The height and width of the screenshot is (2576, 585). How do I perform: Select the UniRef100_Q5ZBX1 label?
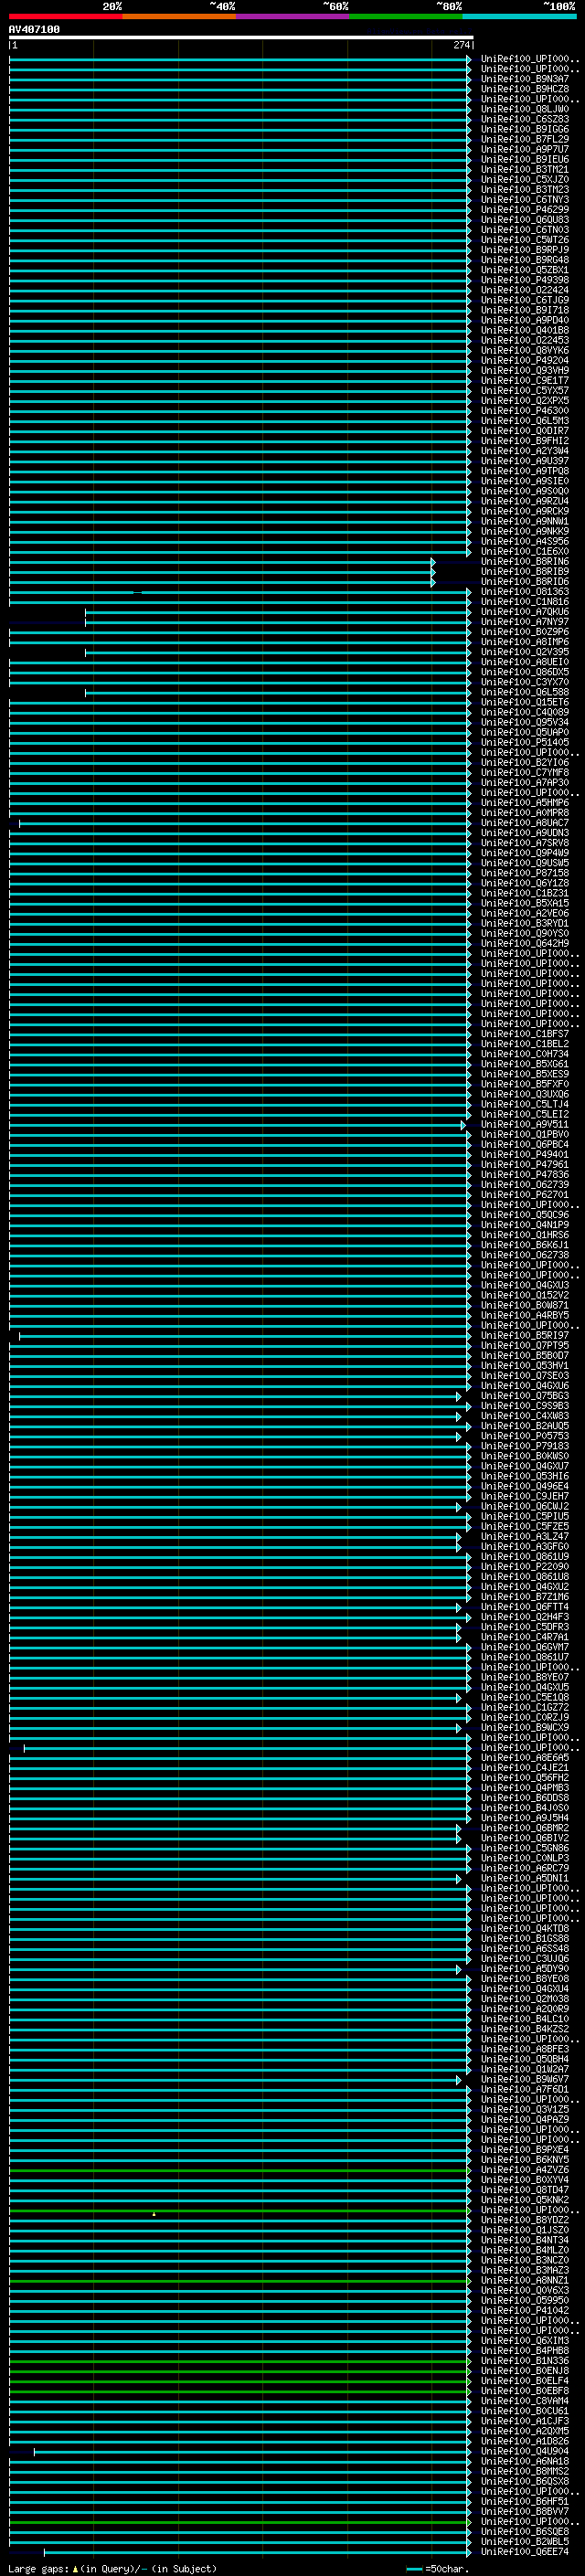coord(525,270)
